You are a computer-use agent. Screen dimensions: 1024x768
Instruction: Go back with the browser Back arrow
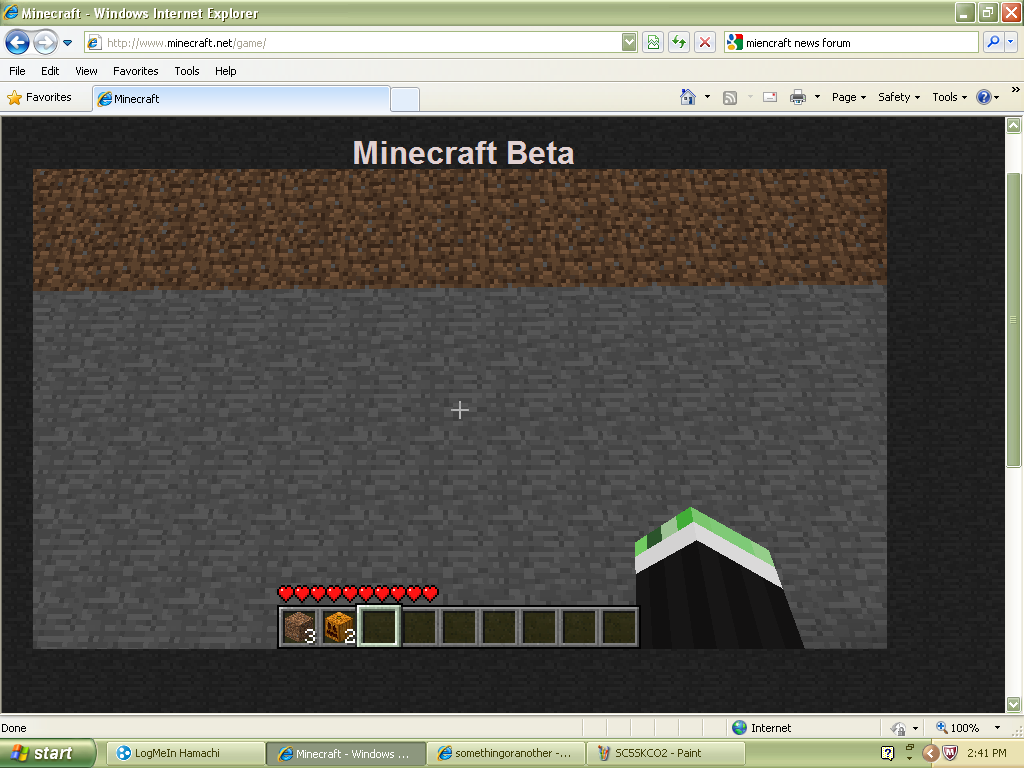click(18, 43)
